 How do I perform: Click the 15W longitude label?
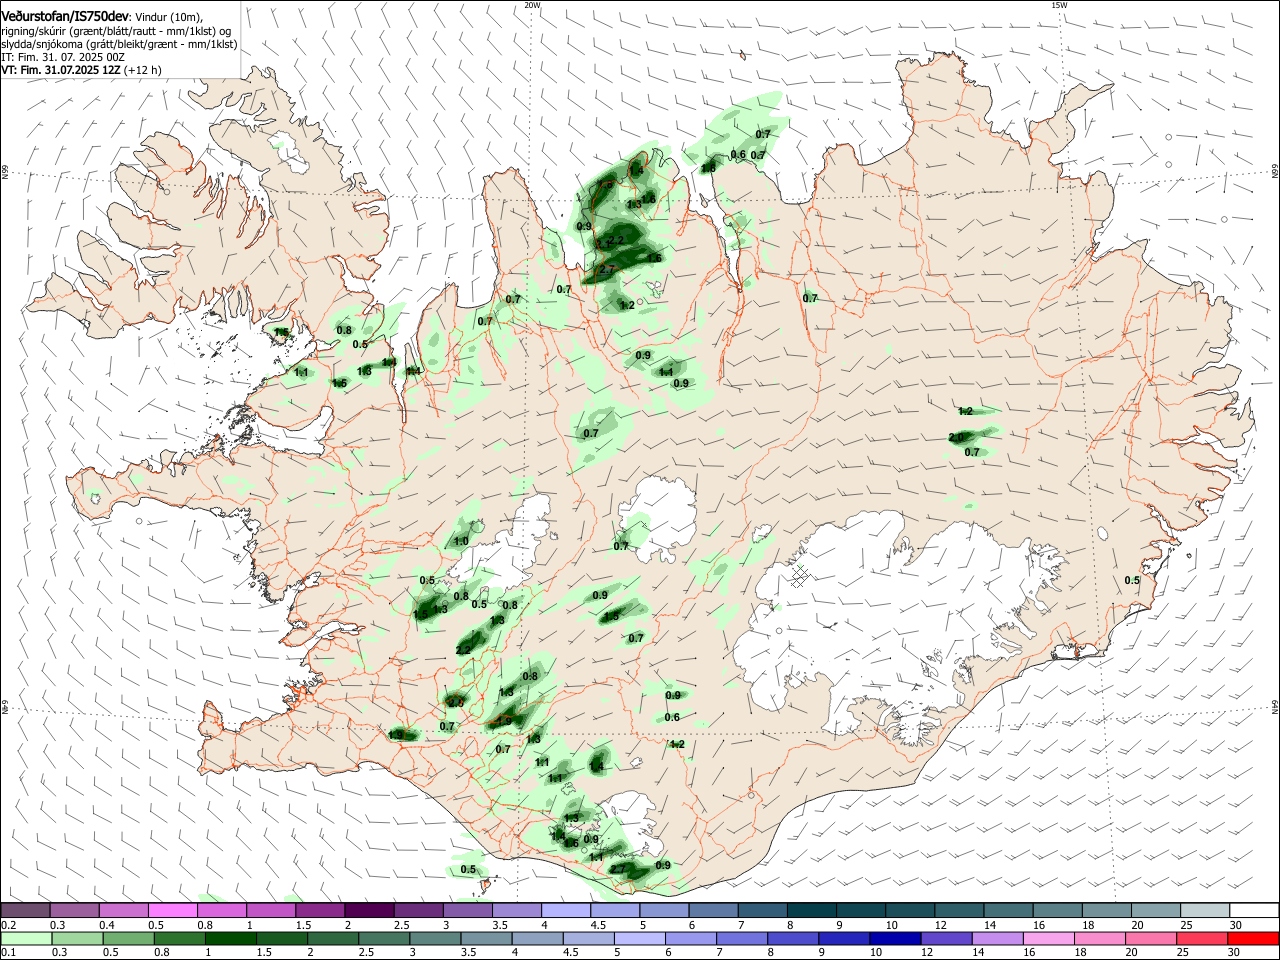click(x=1059, y=5)
